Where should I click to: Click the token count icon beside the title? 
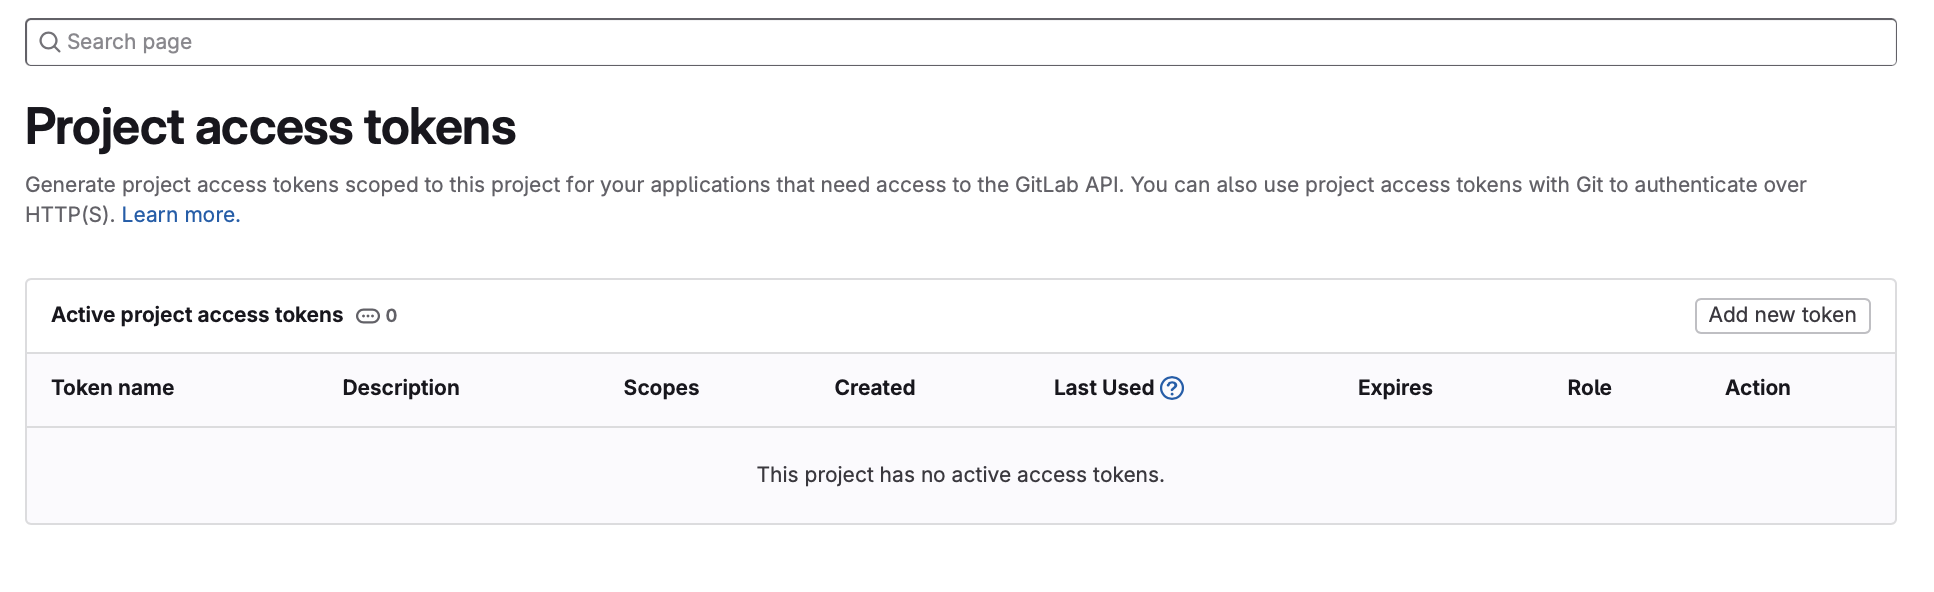point(368,316)
